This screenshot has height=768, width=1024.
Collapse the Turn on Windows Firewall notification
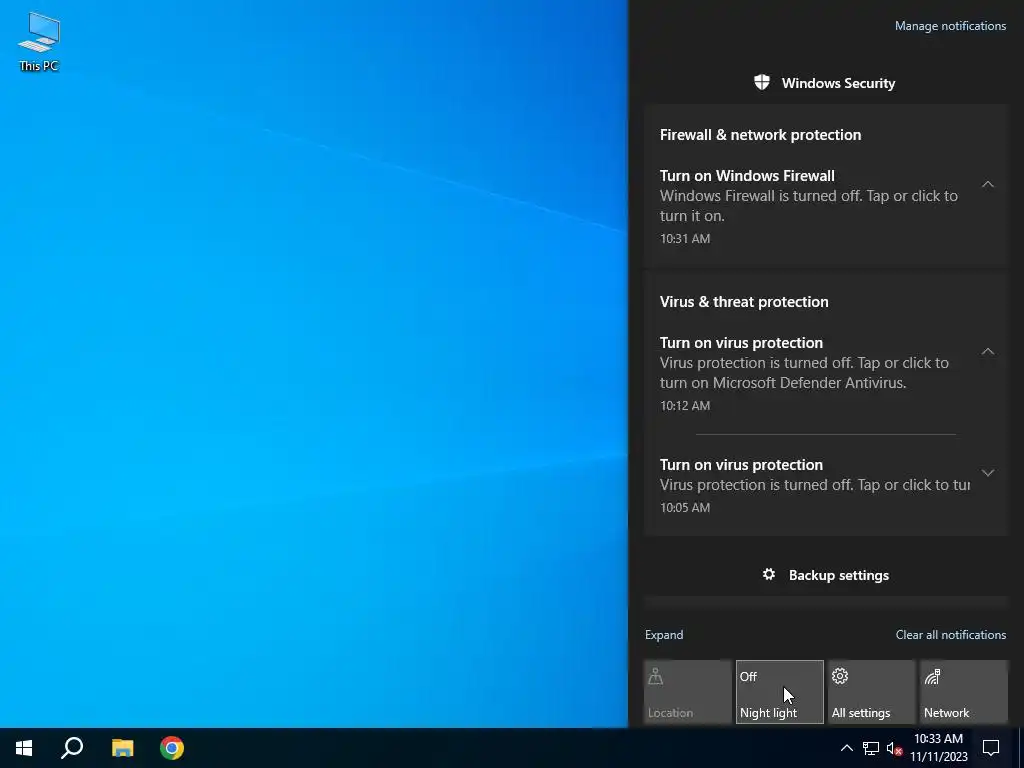click(x=988, y=185)
